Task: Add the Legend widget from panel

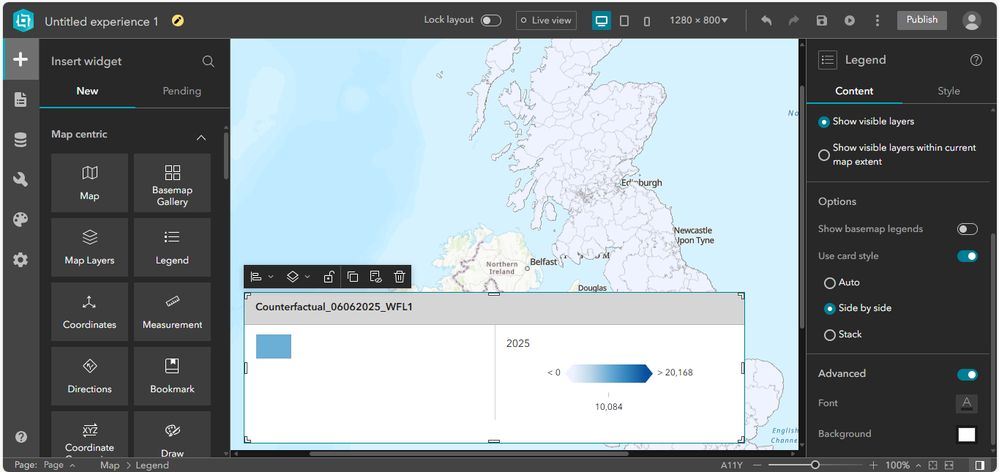Action: coord(172,247)
